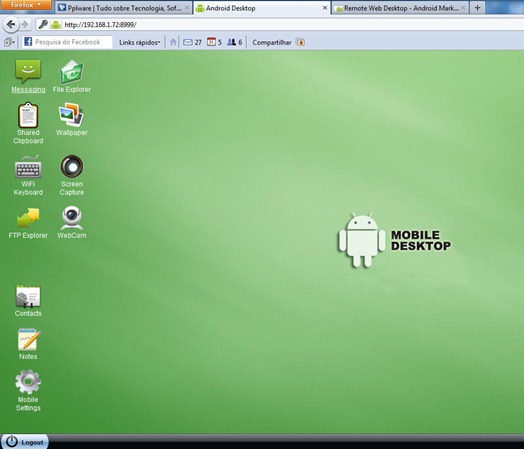Open friend requests icon showing 6
This screenshot has width=524, height=449.
(234, 42)
